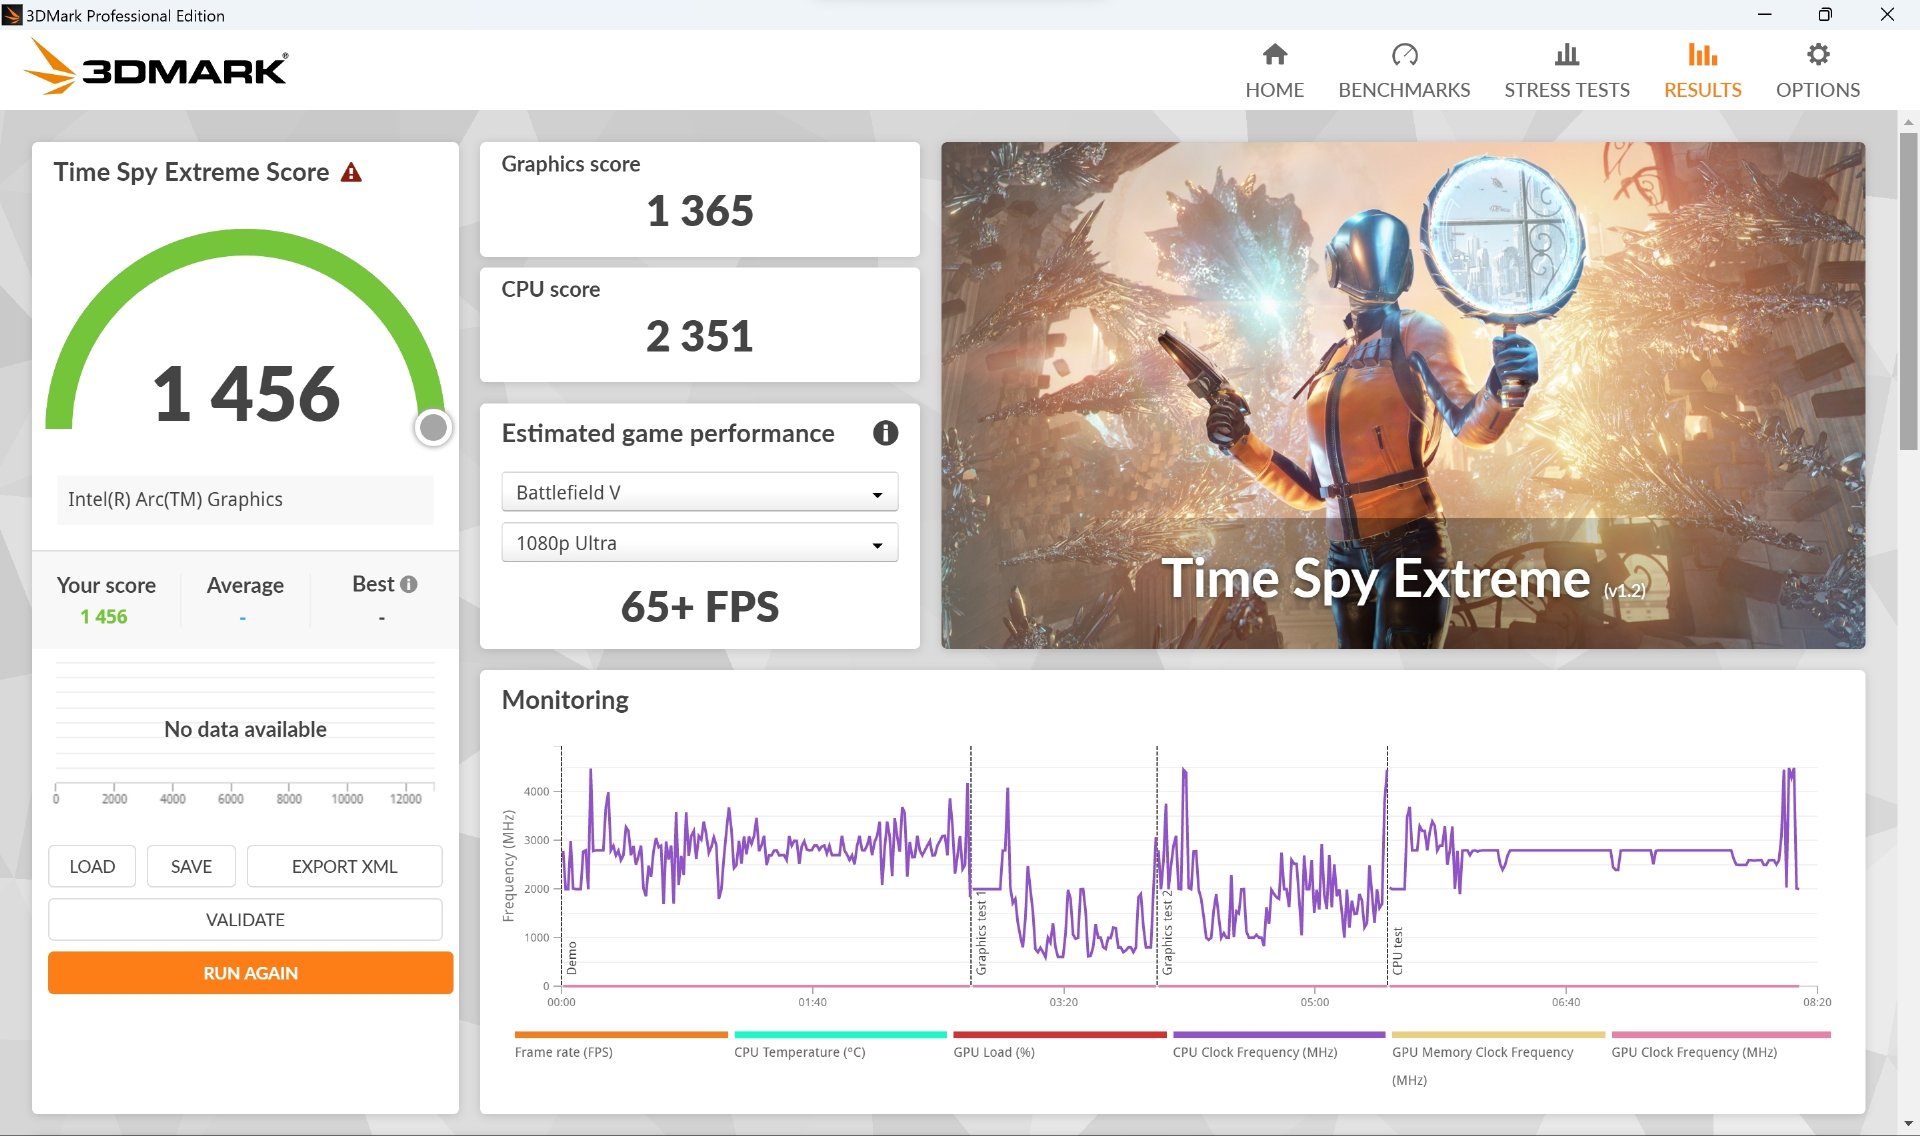
Task: Click the VALIDATE button
Action: tap(245, 919)
